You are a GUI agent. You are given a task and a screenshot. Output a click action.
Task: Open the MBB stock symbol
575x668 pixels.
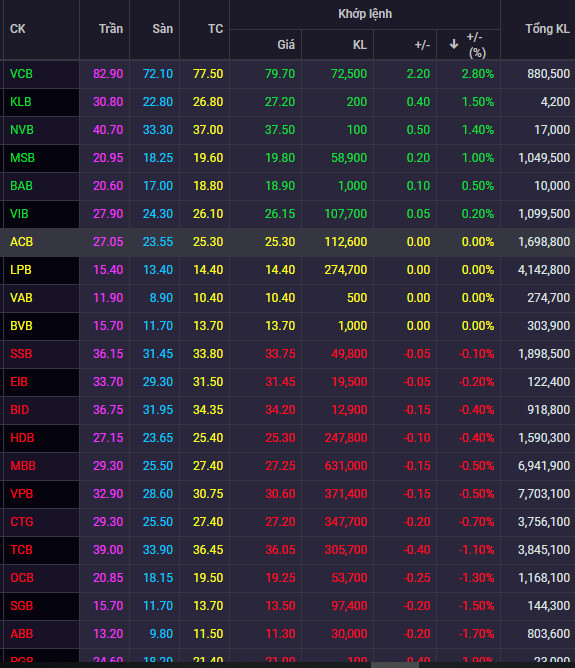[x=23, y=466]
